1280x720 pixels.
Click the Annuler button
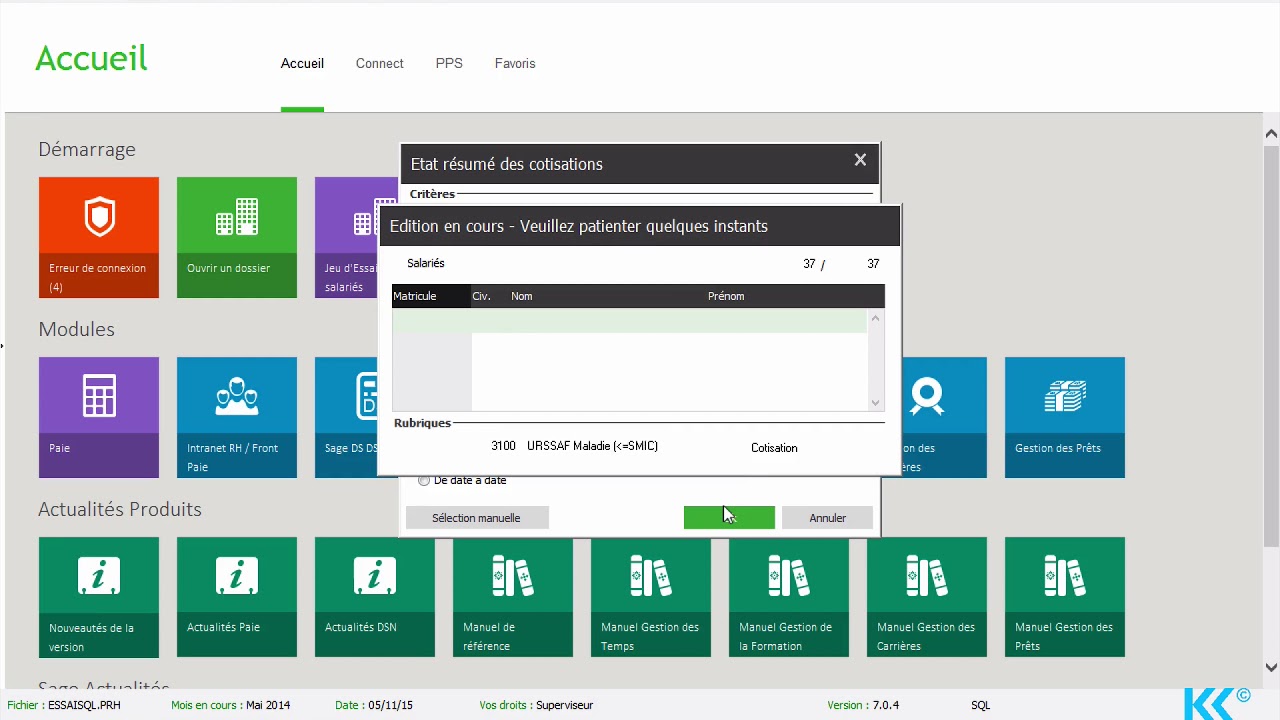point(827,518)
